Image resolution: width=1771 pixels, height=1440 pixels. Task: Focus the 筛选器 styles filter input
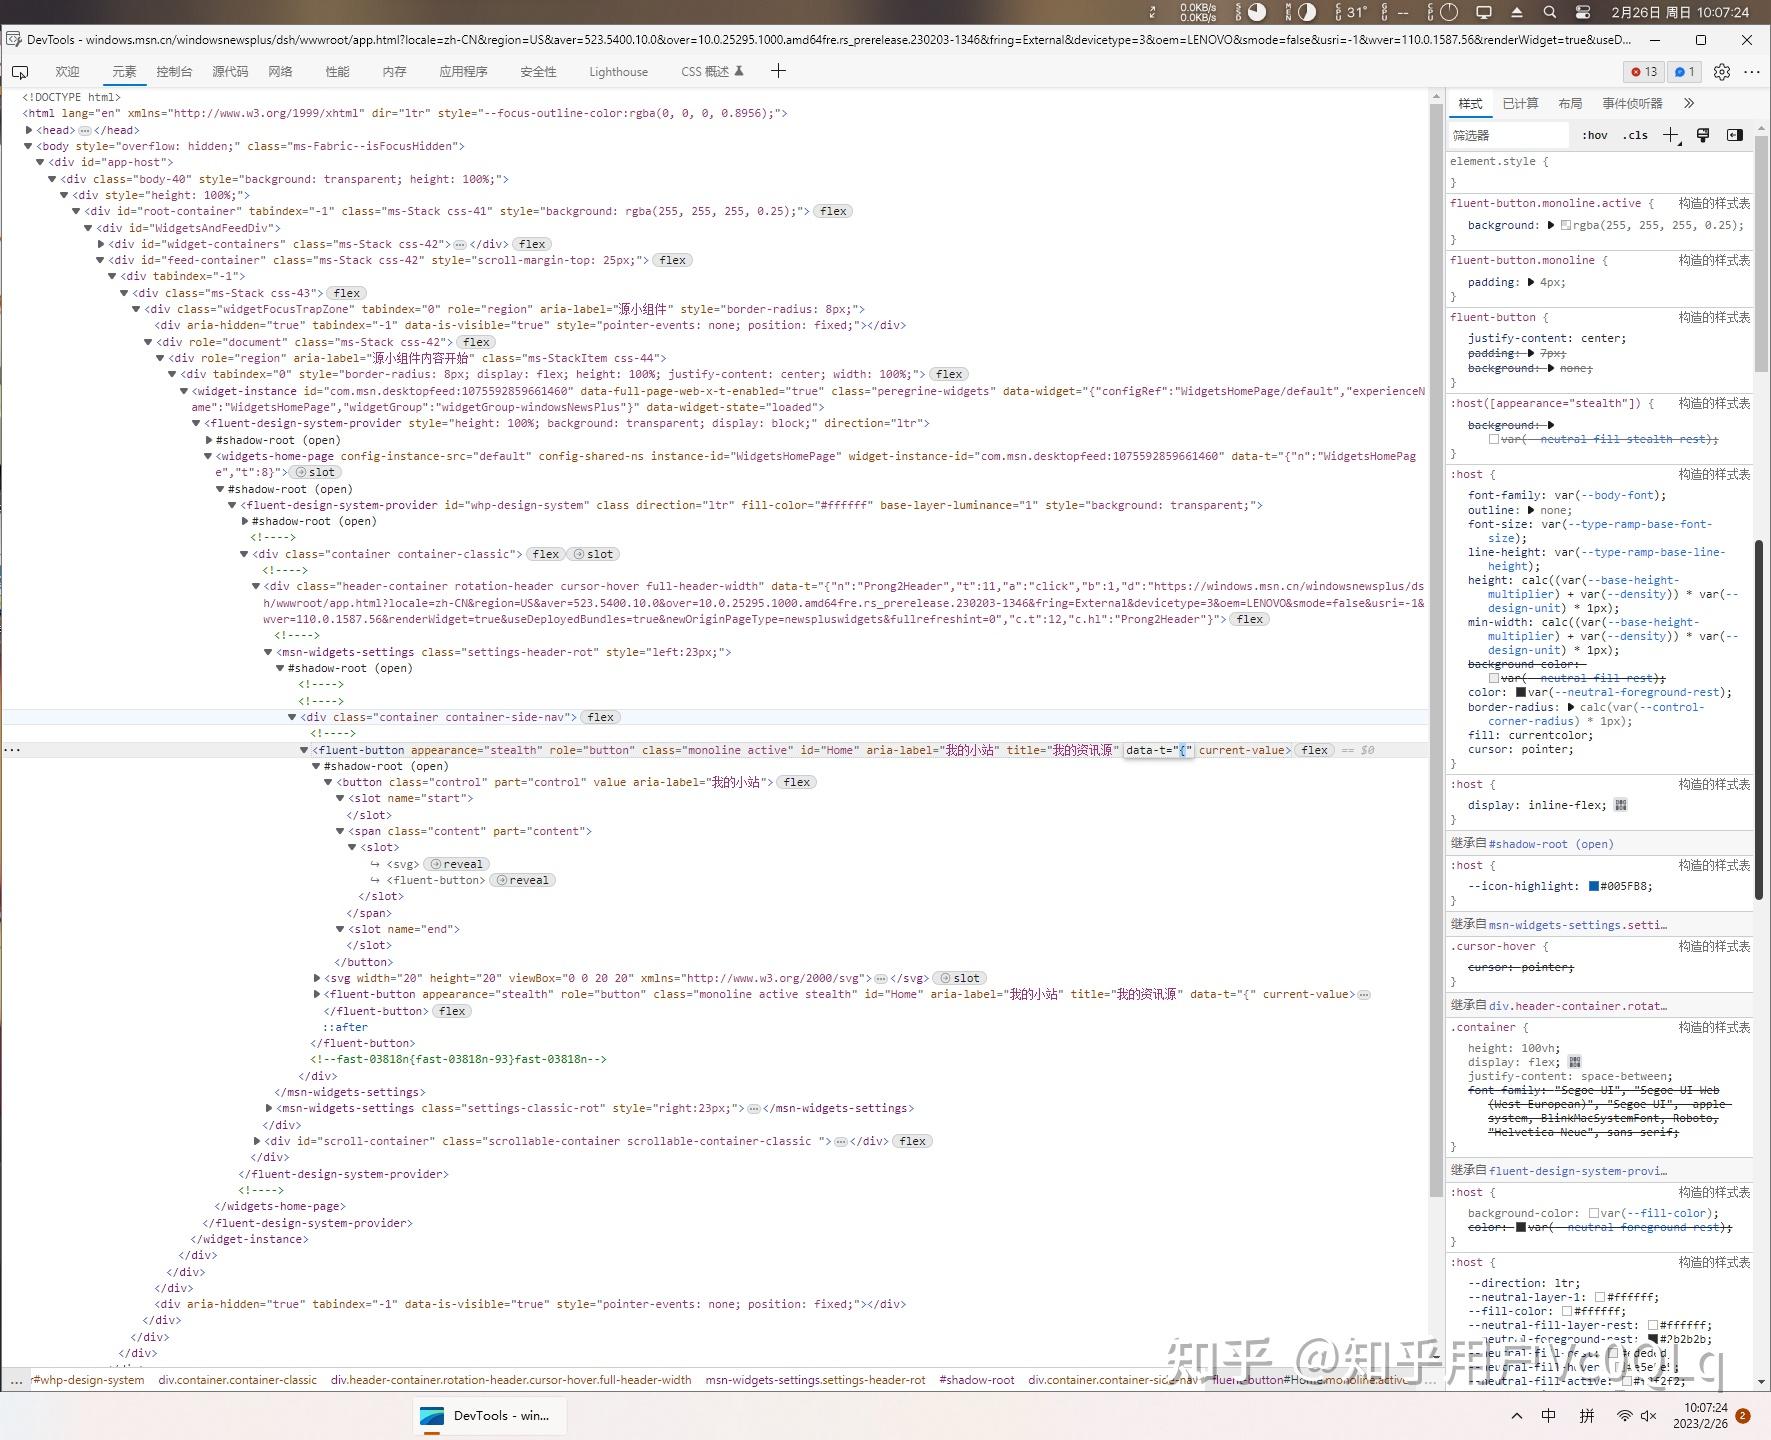point(1508,135)
